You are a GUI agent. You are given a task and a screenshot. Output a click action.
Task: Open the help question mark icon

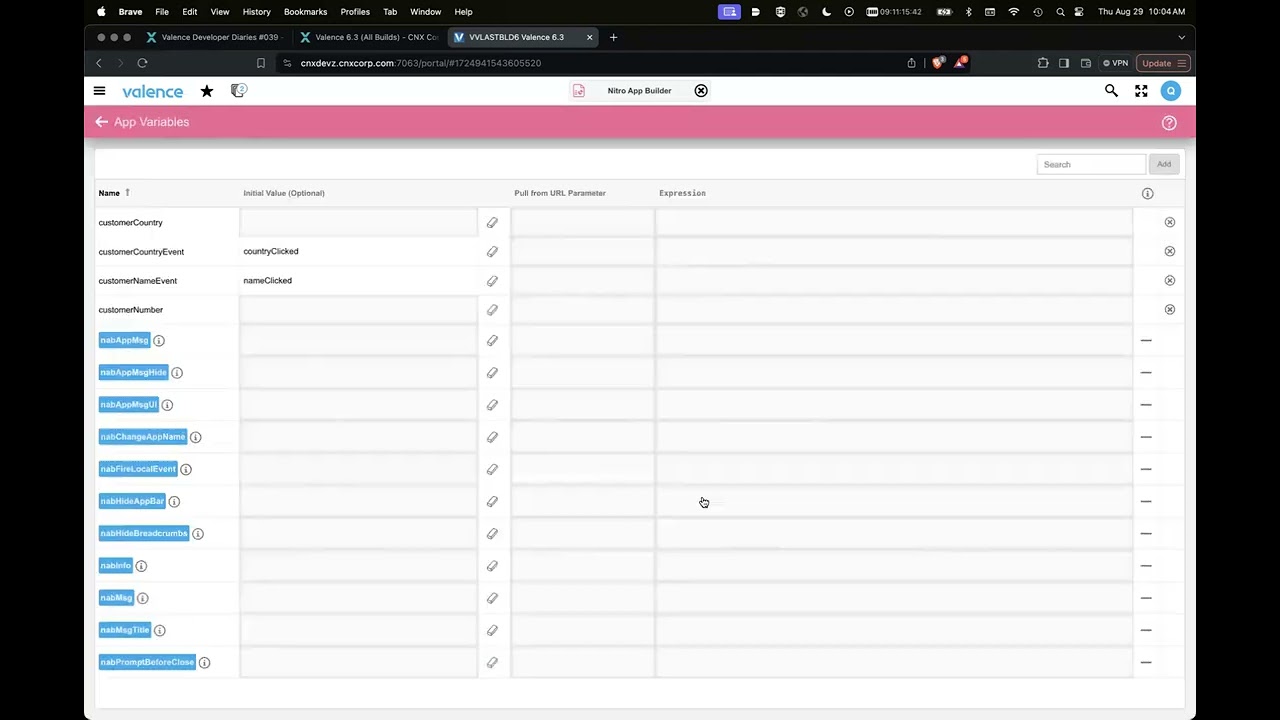1169,123
